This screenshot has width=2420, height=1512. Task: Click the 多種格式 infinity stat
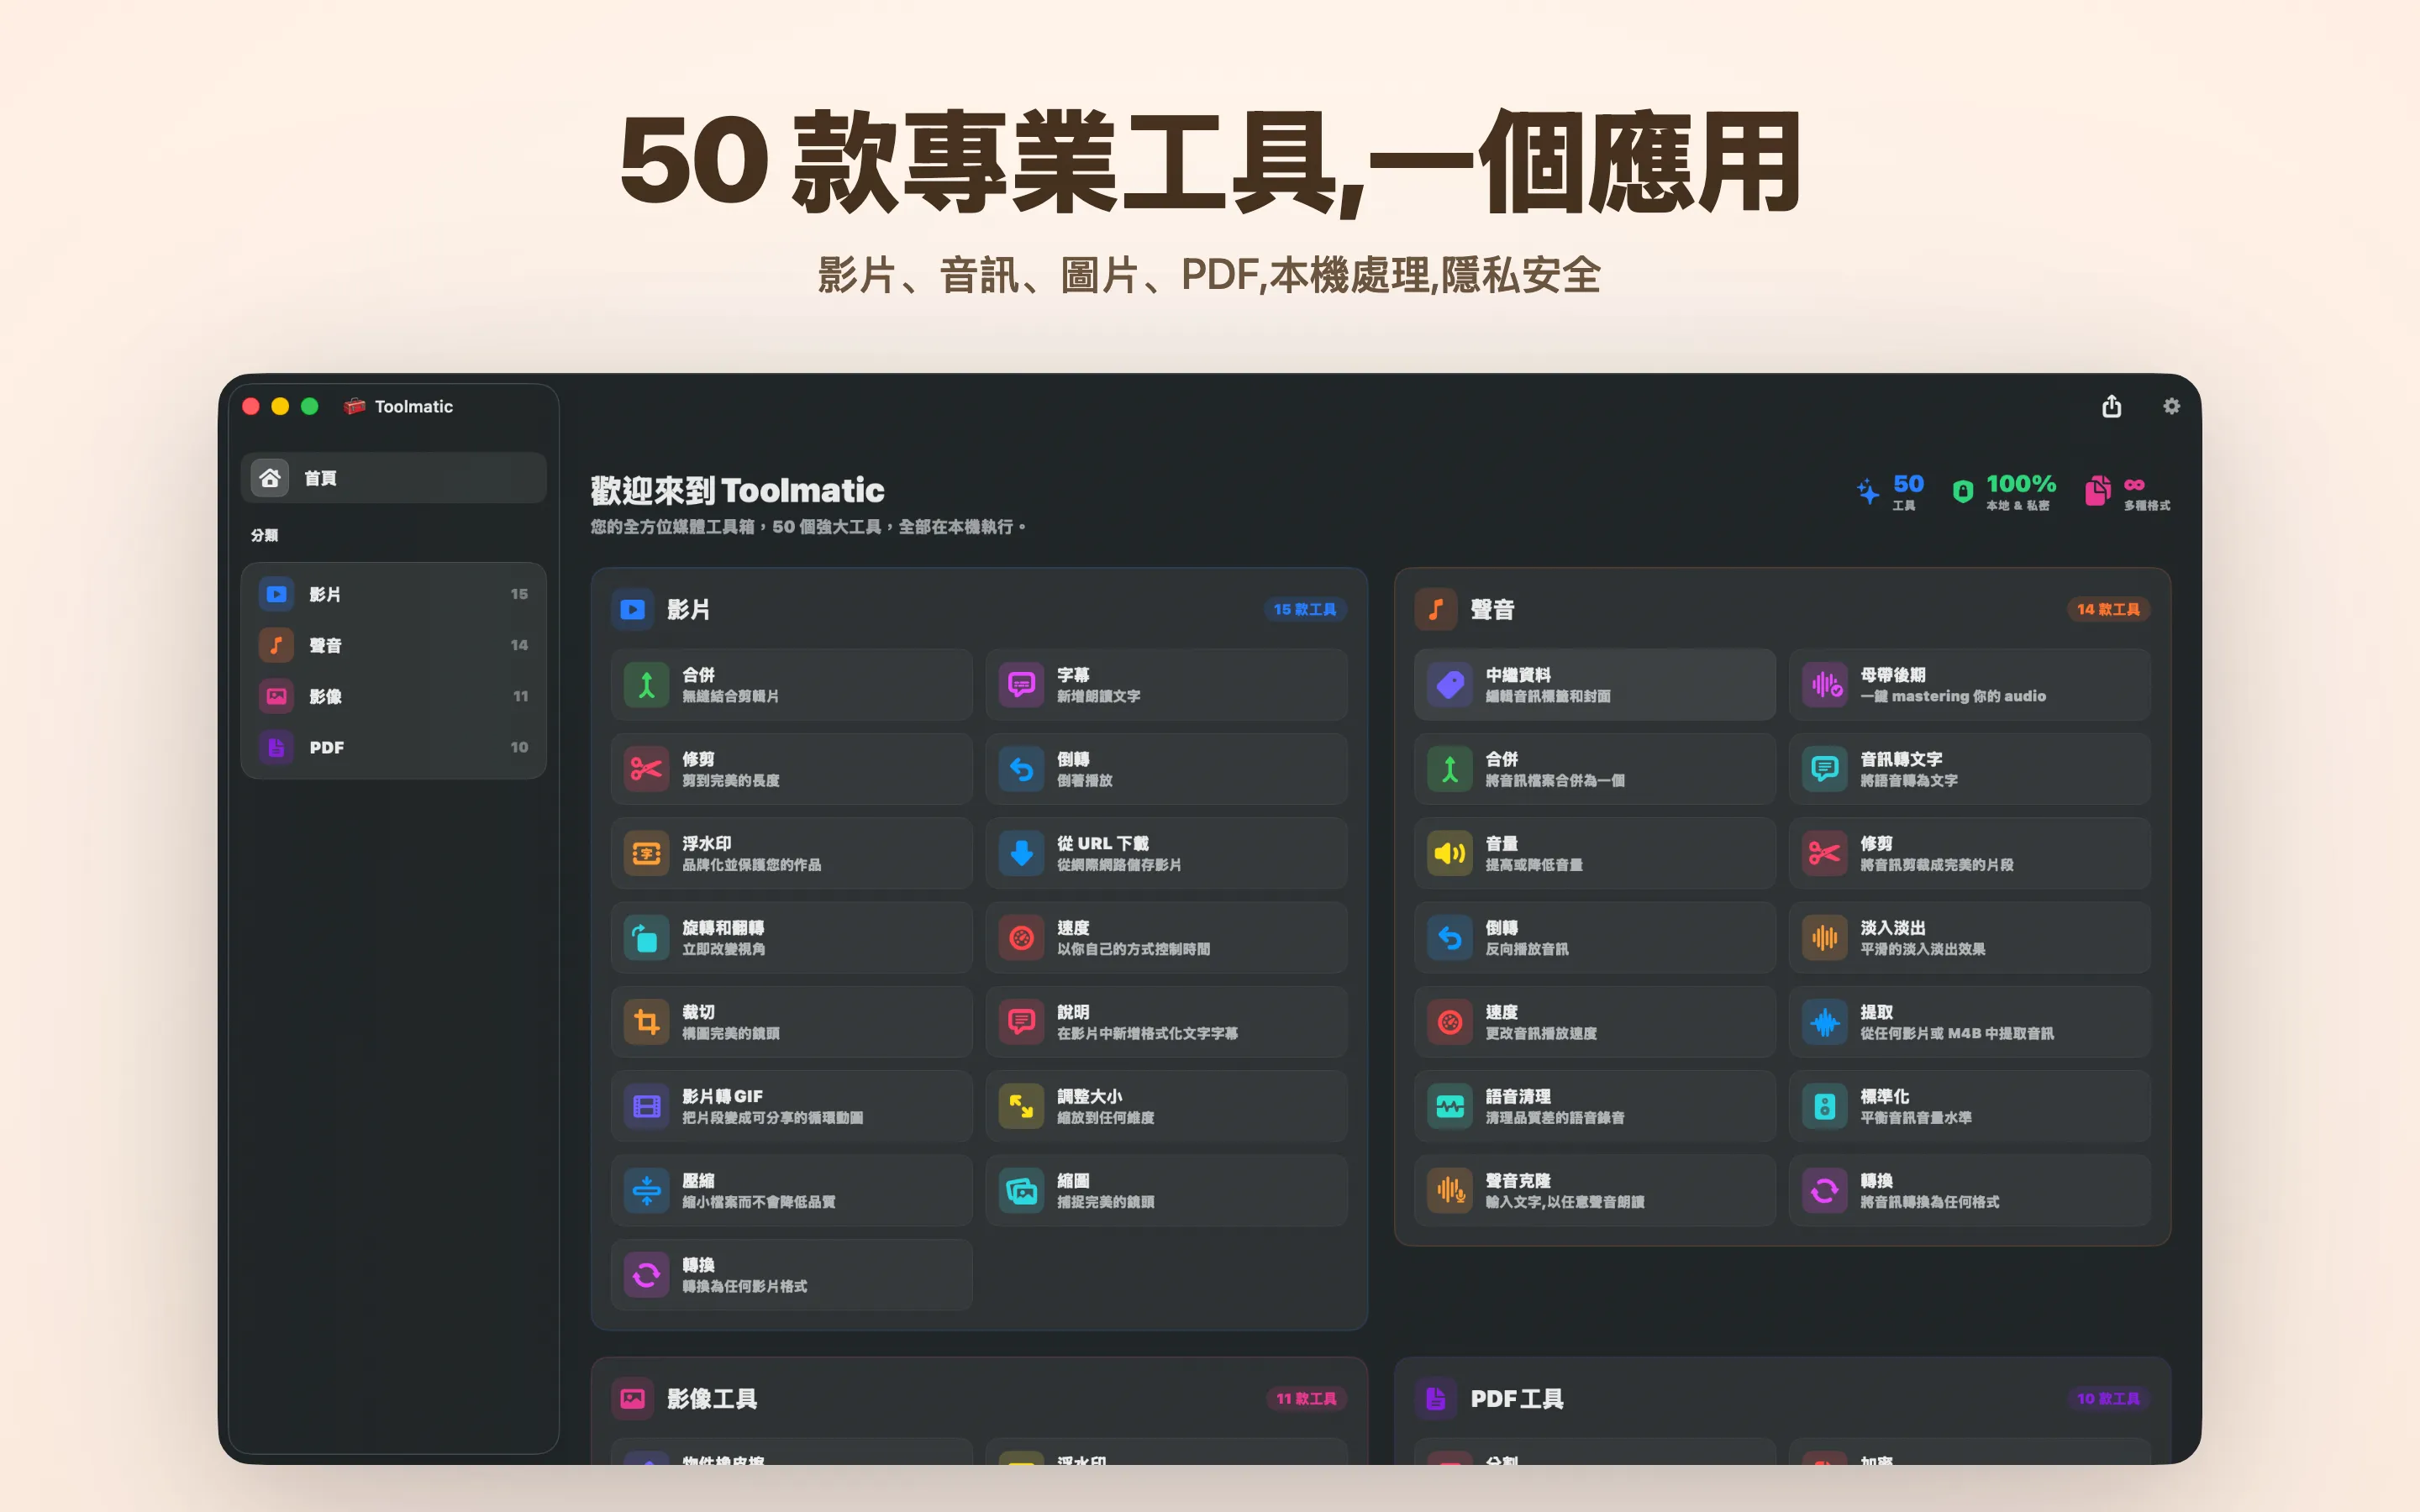pyautogui.click(x=2128, y=491)
